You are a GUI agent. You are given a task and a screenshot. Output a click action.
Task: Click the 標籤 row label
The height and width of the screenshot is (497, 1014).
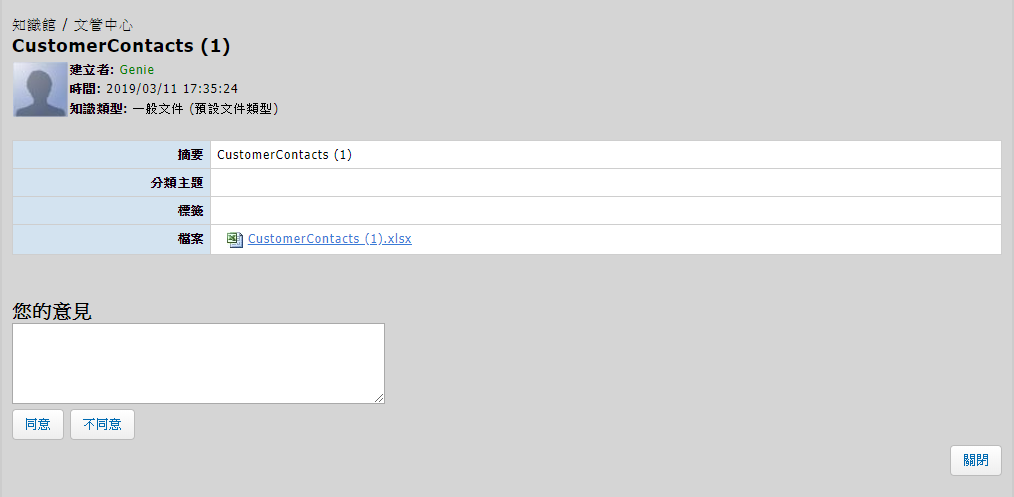[190, 211]
